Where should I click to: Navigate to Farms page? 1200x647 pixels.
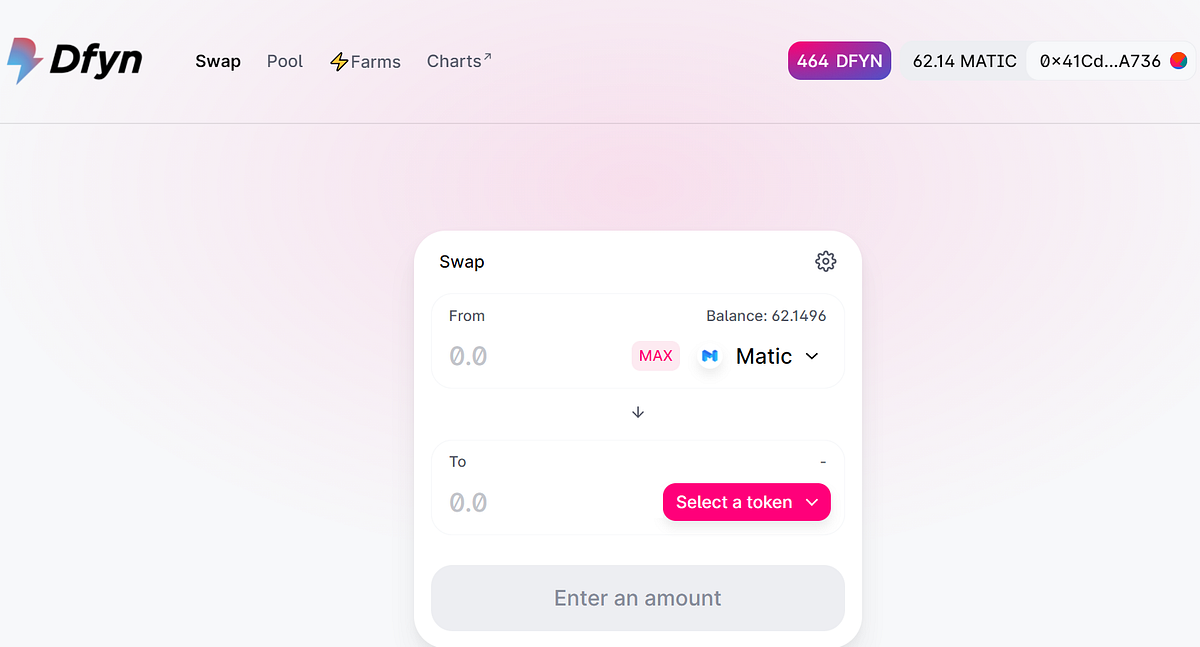coord(376,62)
